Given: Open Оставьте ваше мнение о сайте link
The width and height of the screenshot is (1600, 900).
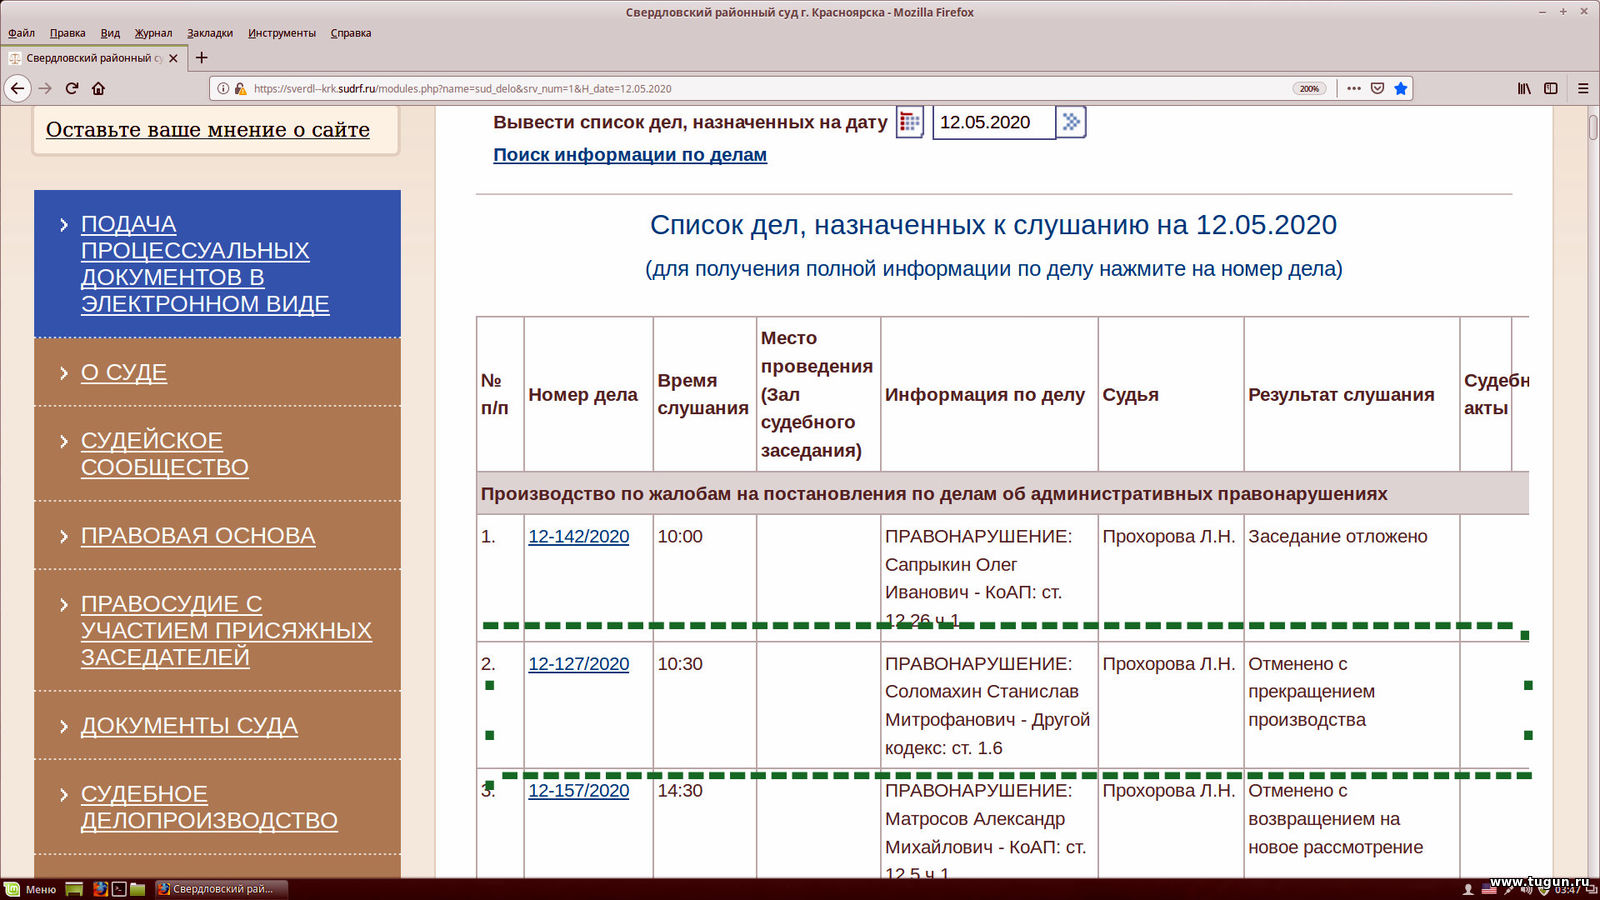Looking at the screenshot, I should pos(208,130).
